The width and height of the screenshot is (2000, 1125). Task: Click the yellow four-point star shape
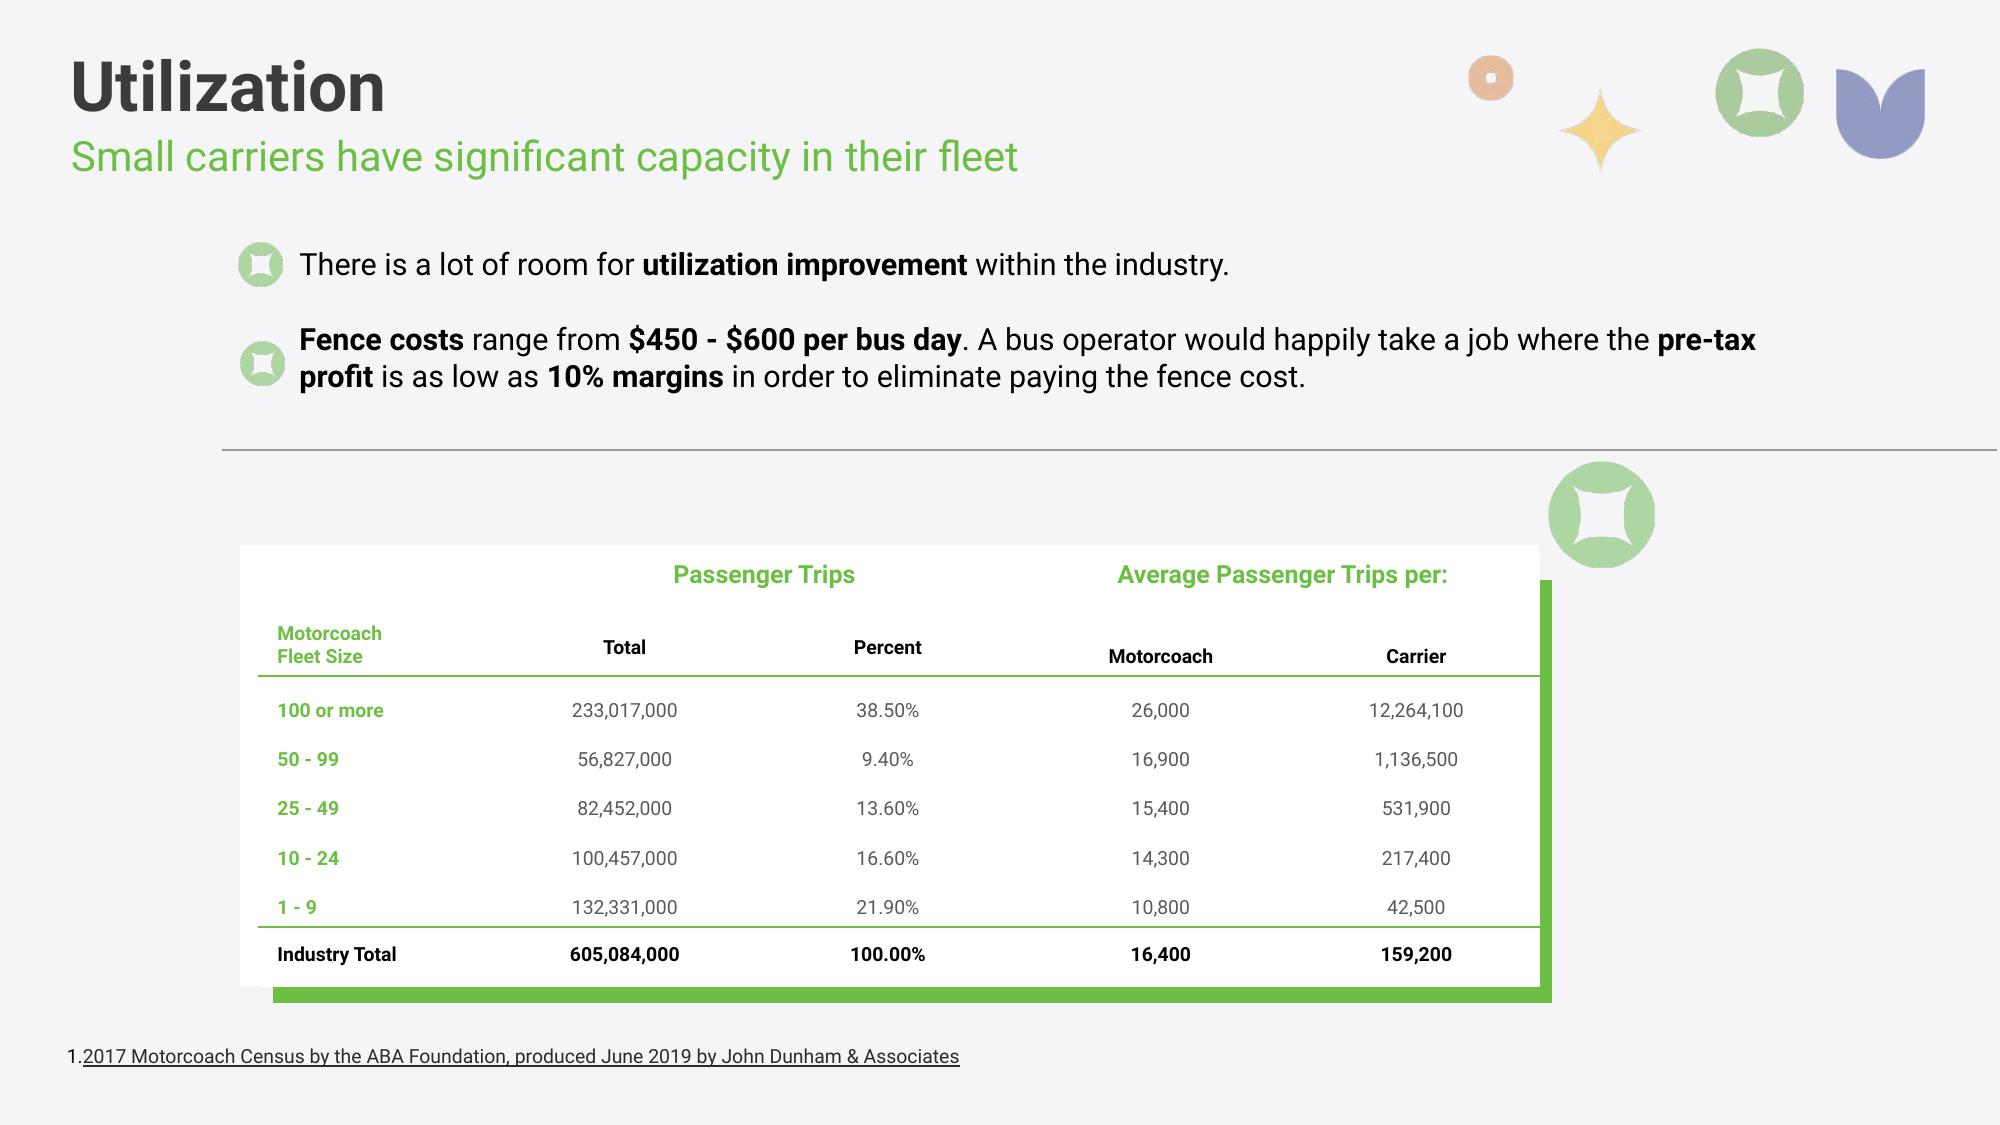1600,131
